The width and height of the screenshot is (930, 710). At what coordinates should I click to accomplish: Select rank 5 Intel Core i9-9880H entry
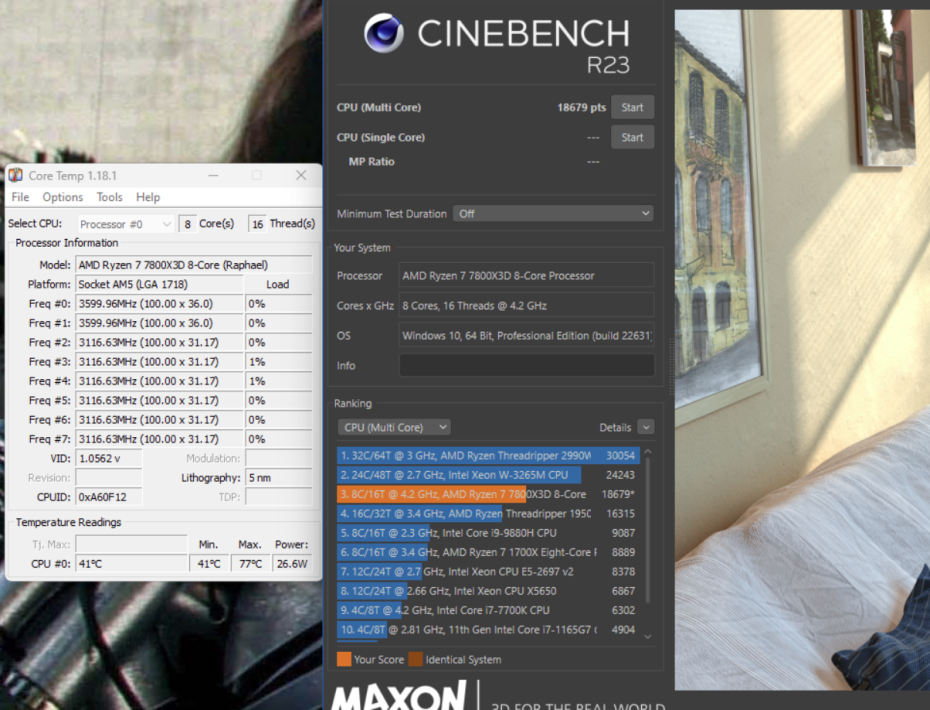point(489,533)
